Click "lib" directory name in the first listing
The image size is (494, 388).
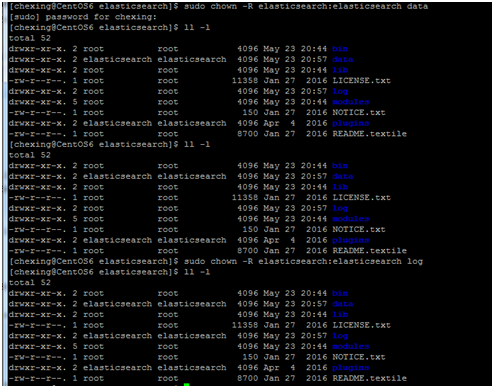coord(340,70)
